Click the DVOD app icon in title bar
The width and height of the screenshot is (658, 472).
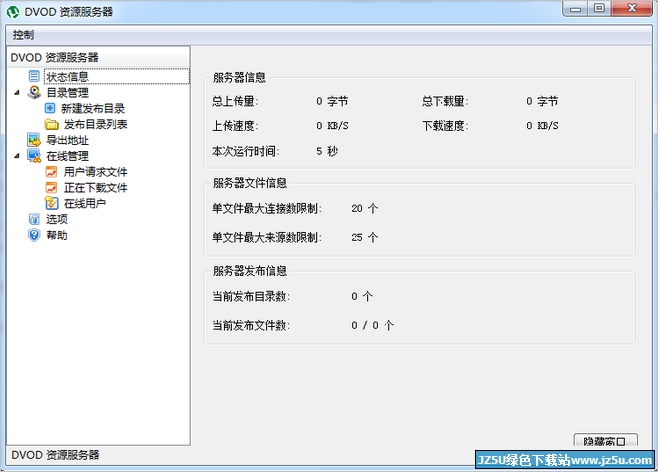(13, 12)
